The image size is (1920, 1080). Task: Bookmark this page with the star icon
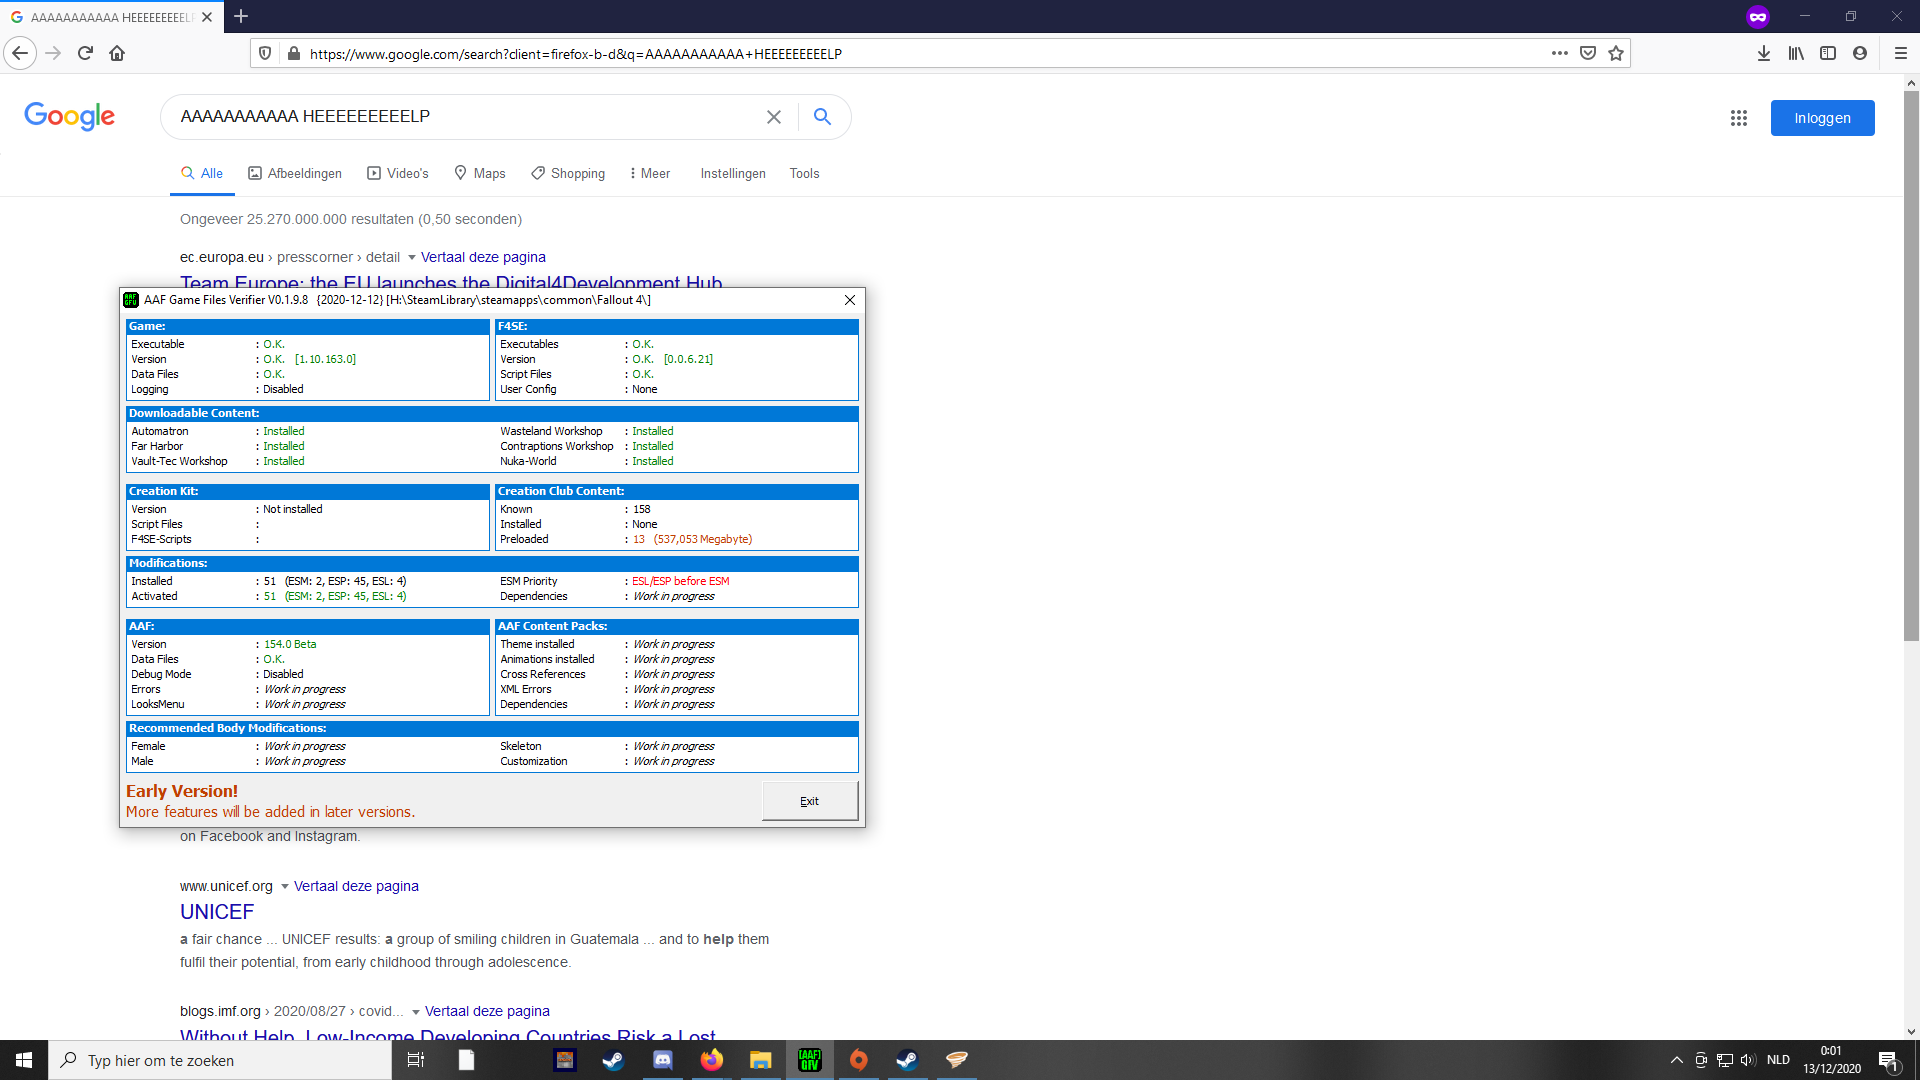[x=1616, y=53]
